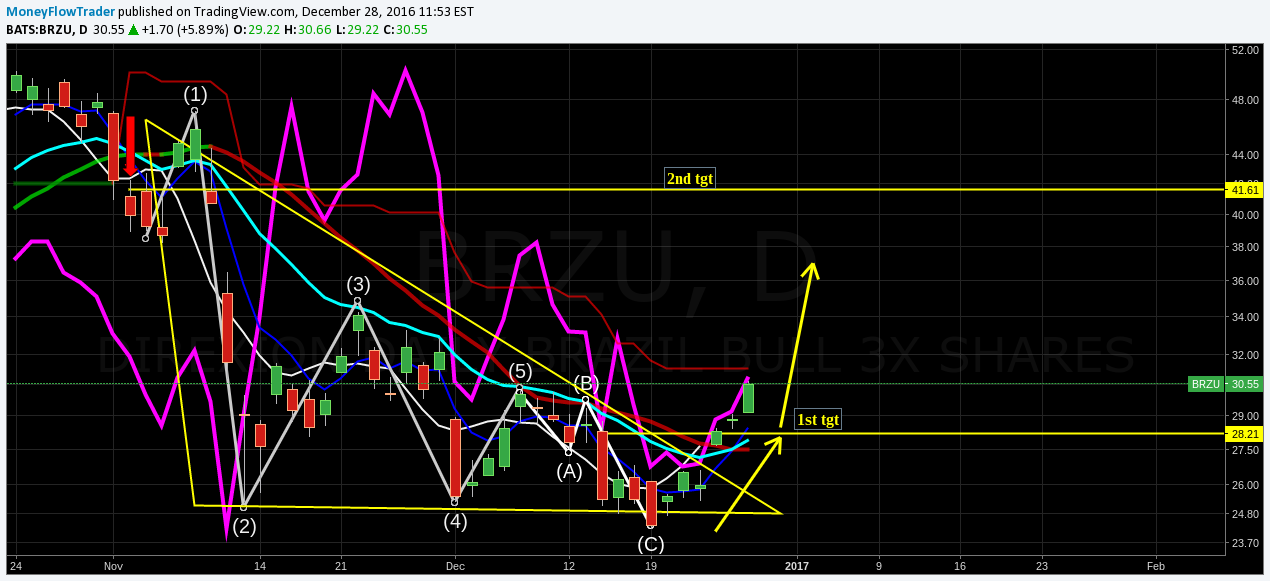This screenshot has height=581, width=1270.
Task: Click the '24' date axis label
Action: pos(15,565)
